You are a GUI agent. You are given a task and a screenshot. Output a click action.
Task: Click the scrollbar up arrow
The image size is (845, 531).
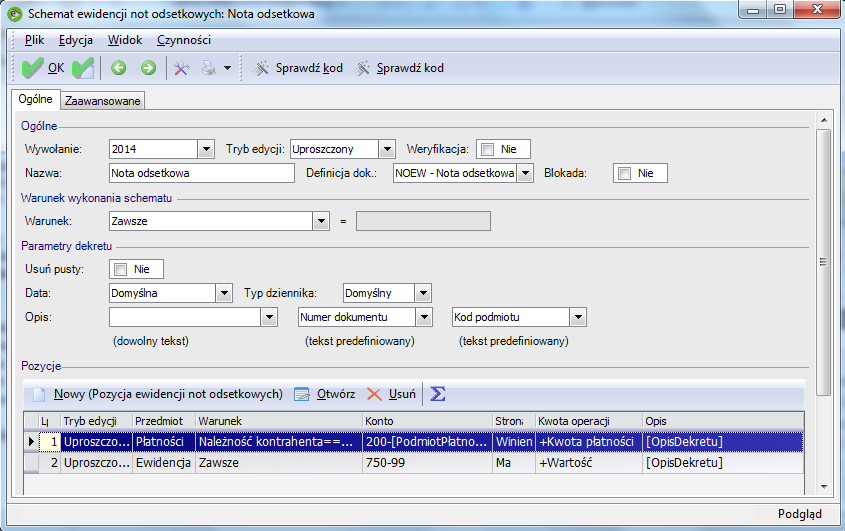(823, 120)
